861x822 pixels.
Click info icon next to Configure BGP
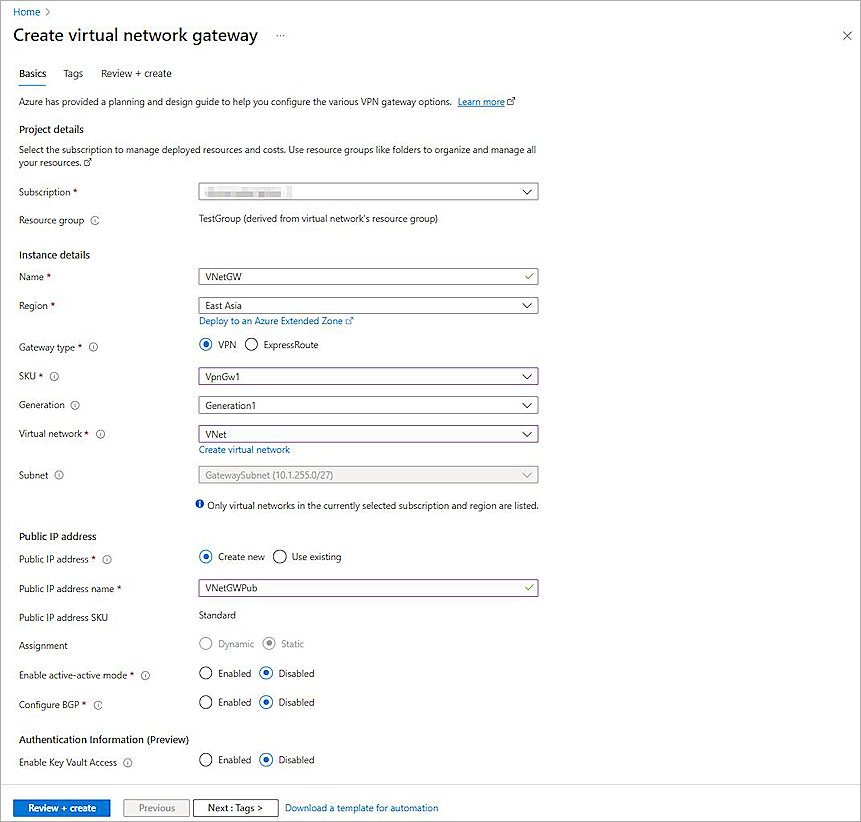click(98, 705)
